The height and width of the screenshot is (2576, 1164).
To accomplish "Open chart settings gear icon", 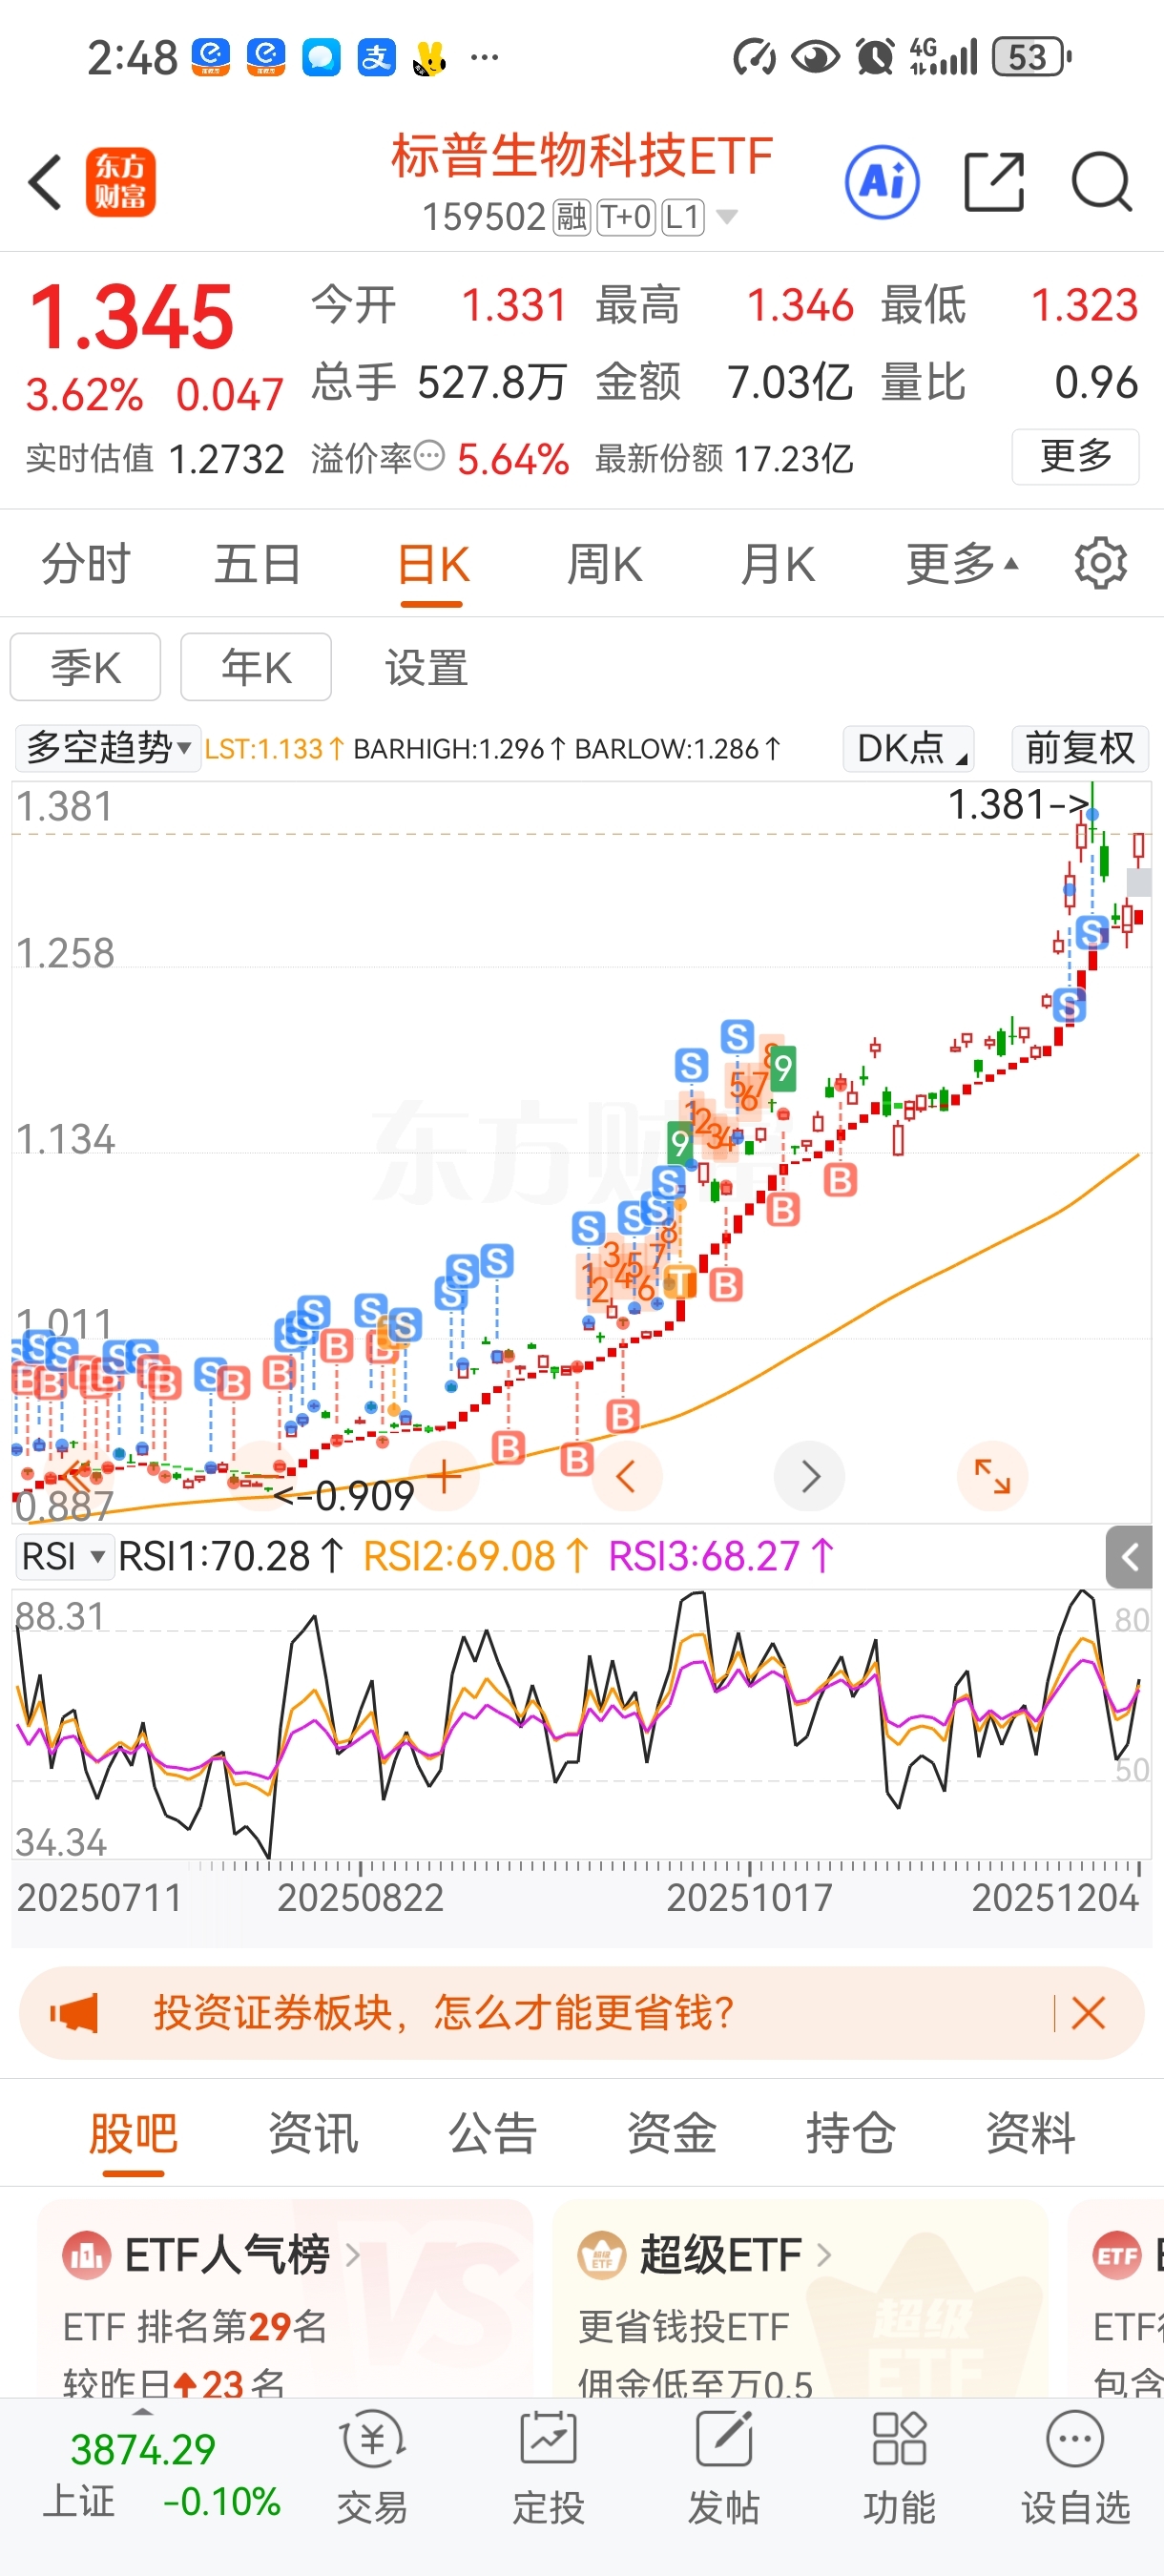I will coord(1100,564).
